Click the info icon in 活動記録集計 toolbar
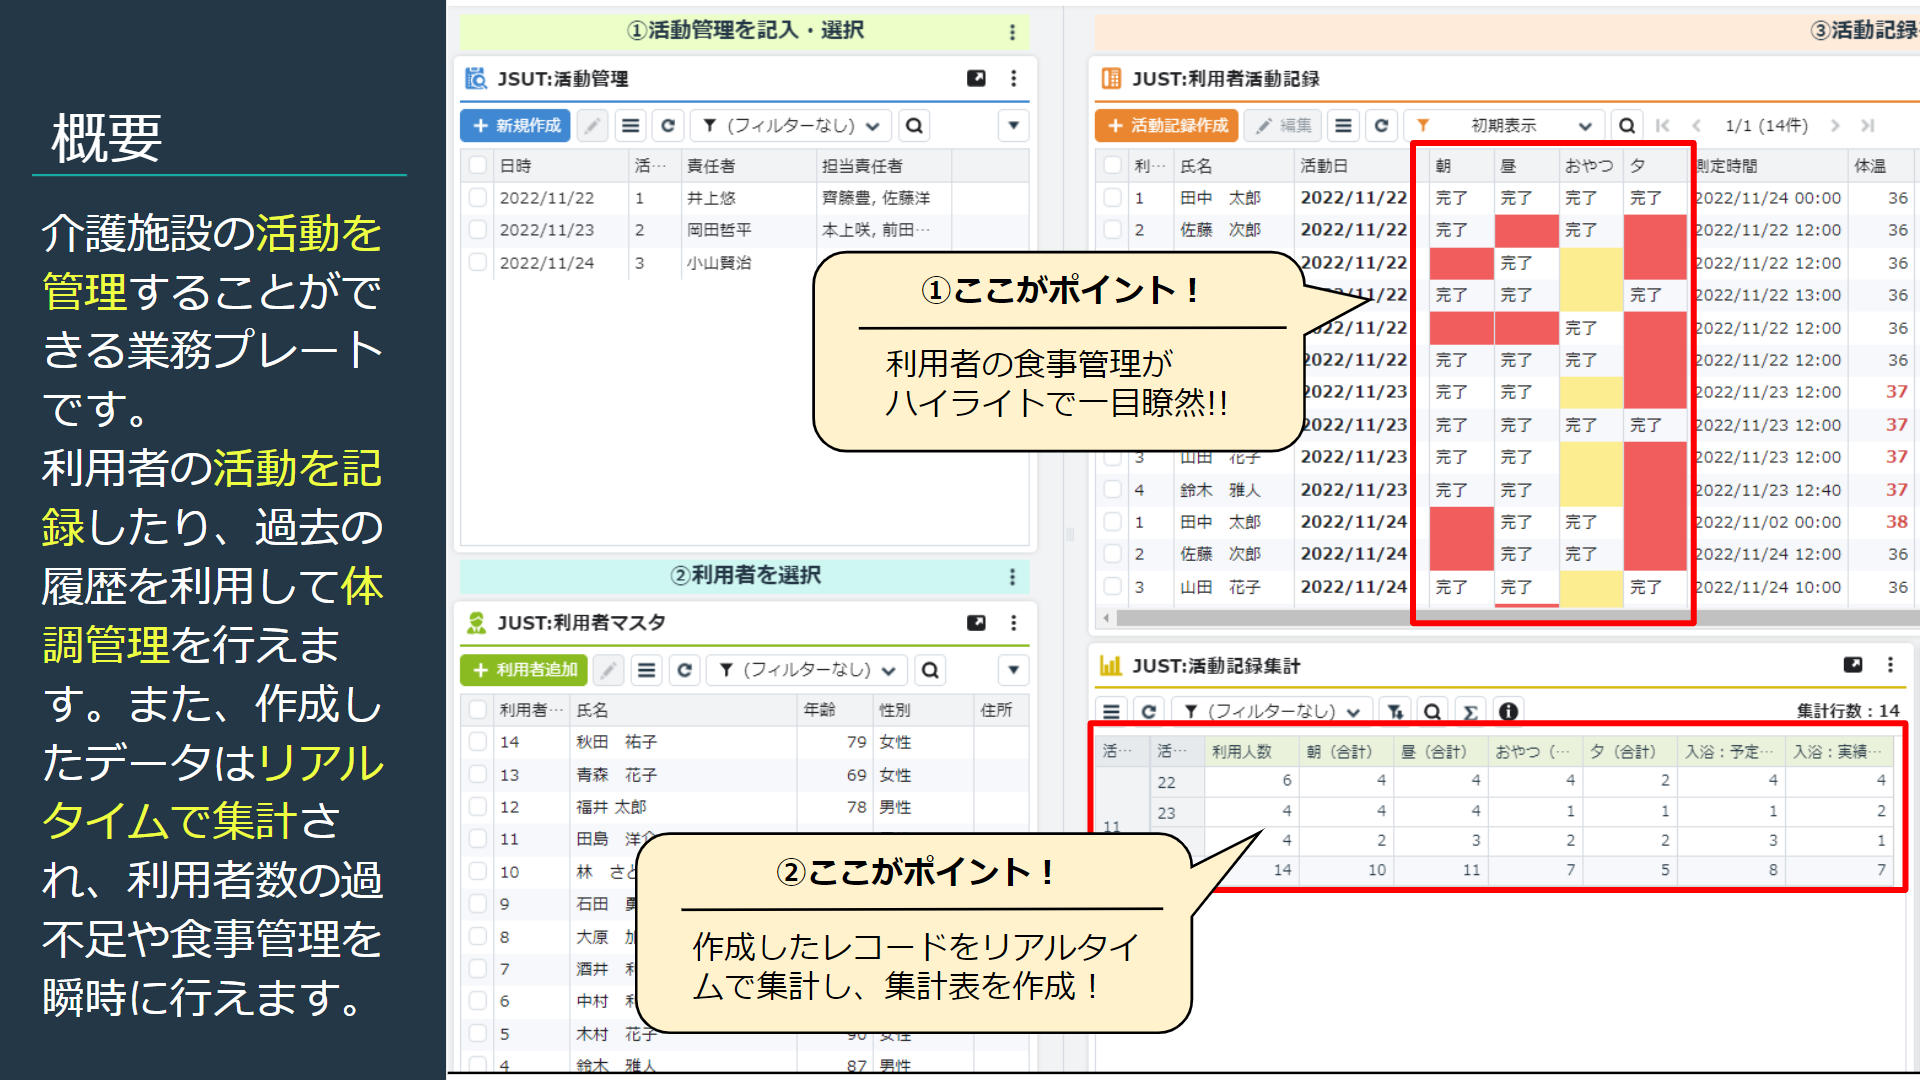This screenshot has width=1920, height=1080. 1507,711
